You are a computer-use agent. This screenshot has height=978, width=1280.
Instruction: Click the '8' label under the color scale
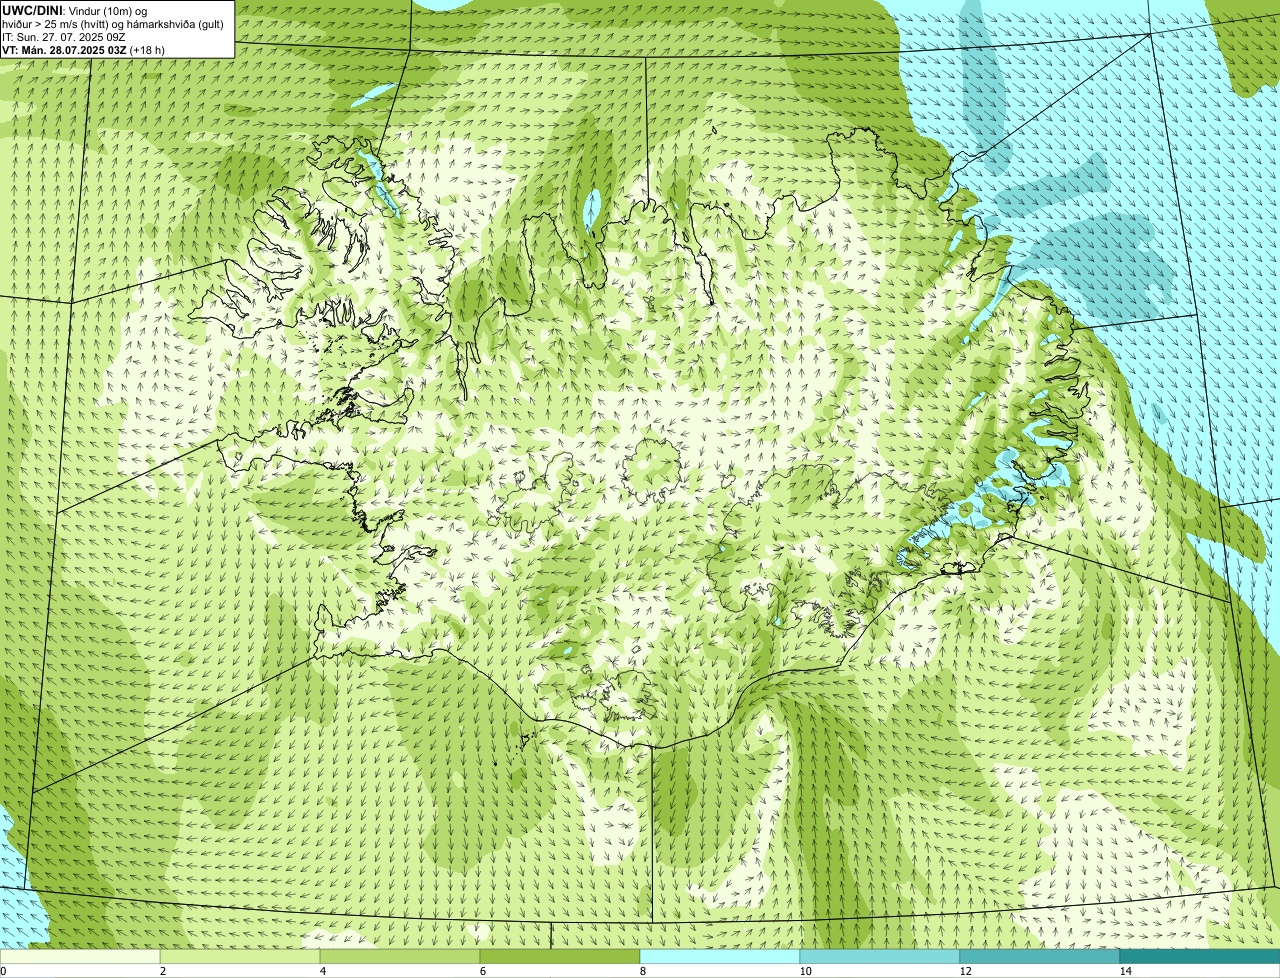tap(642, 971)
